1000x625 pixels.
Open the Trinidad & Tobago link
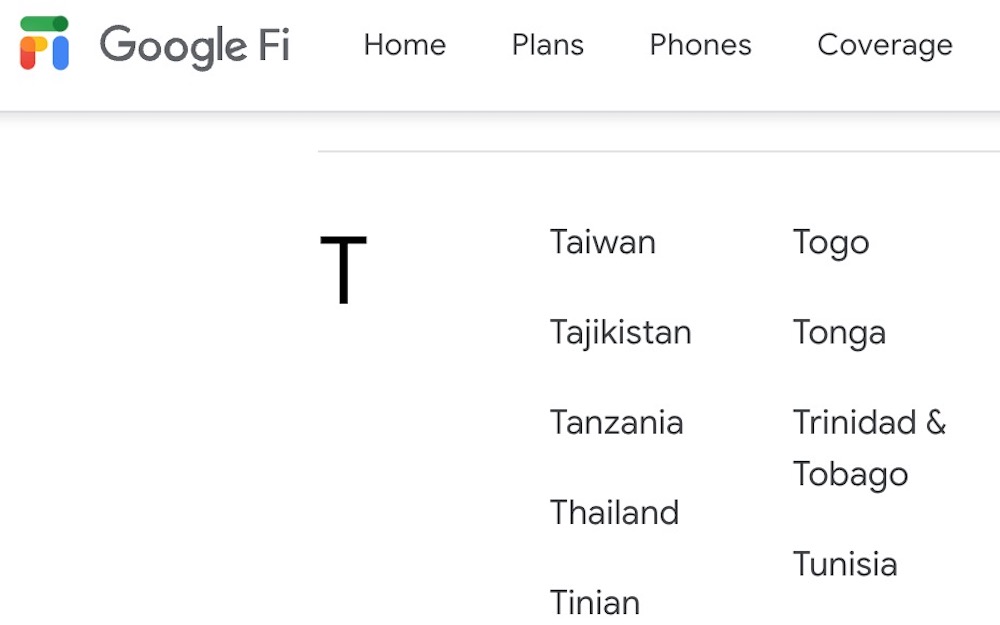868,447
